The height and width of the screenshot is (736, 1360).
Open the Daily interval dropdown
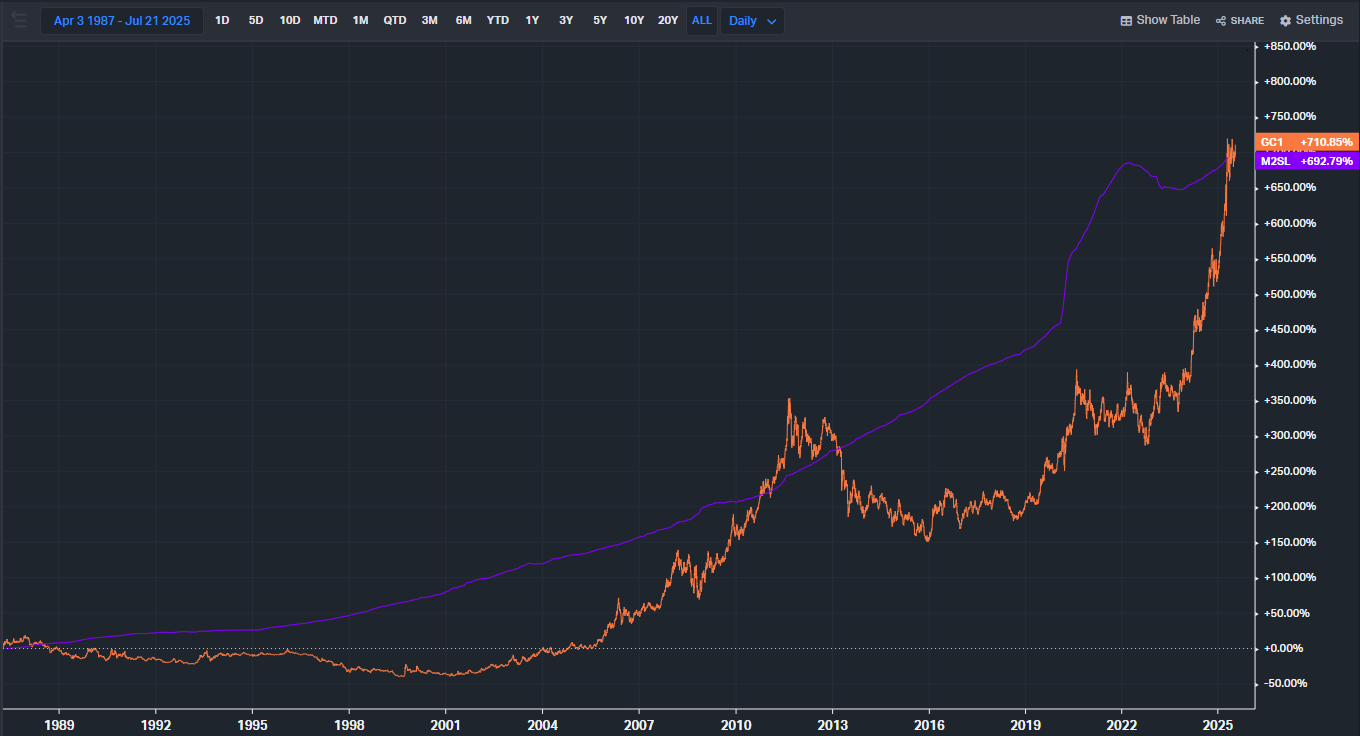752,21
